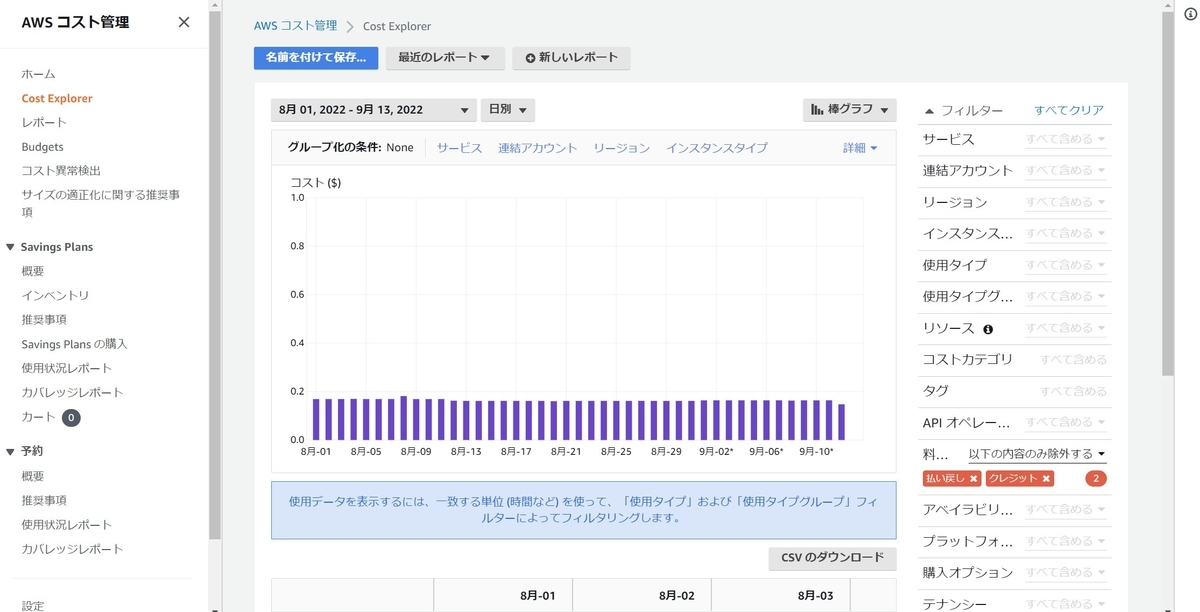Collapse the Savings Plans section
The height and width of the screenshot is (612, 1200).
(x=10, y=247)
